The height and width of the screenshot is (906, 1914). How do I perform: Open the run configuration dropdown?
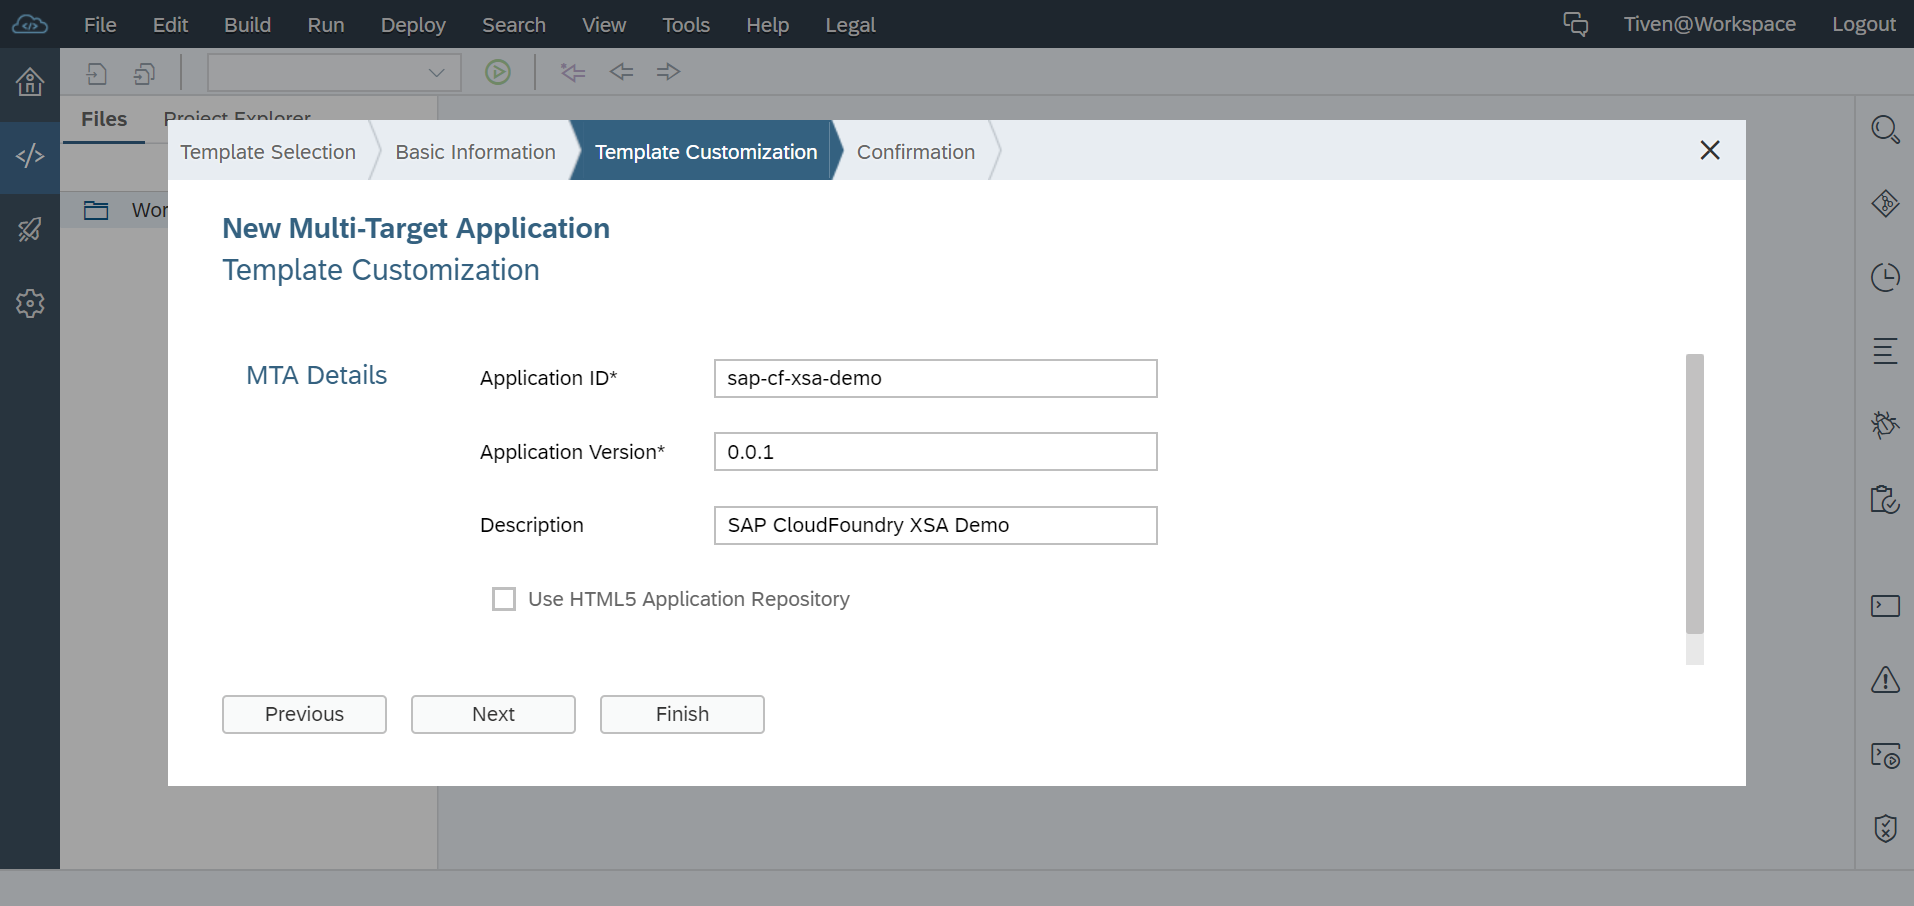334,72
